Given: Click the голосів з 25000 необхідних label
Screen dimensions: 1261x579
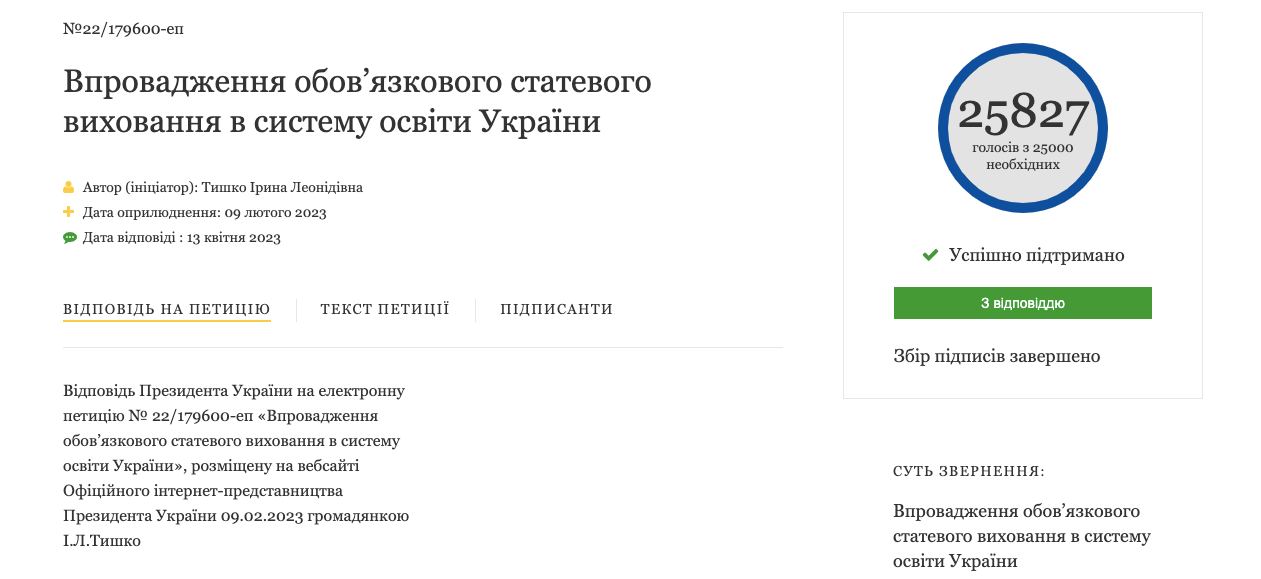Looking at the screenshot, I should [1023, 156].
